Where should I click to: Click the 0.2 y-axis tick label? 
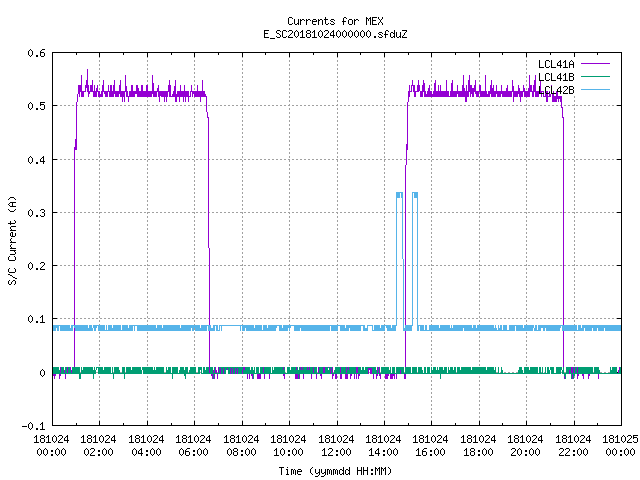36,266
